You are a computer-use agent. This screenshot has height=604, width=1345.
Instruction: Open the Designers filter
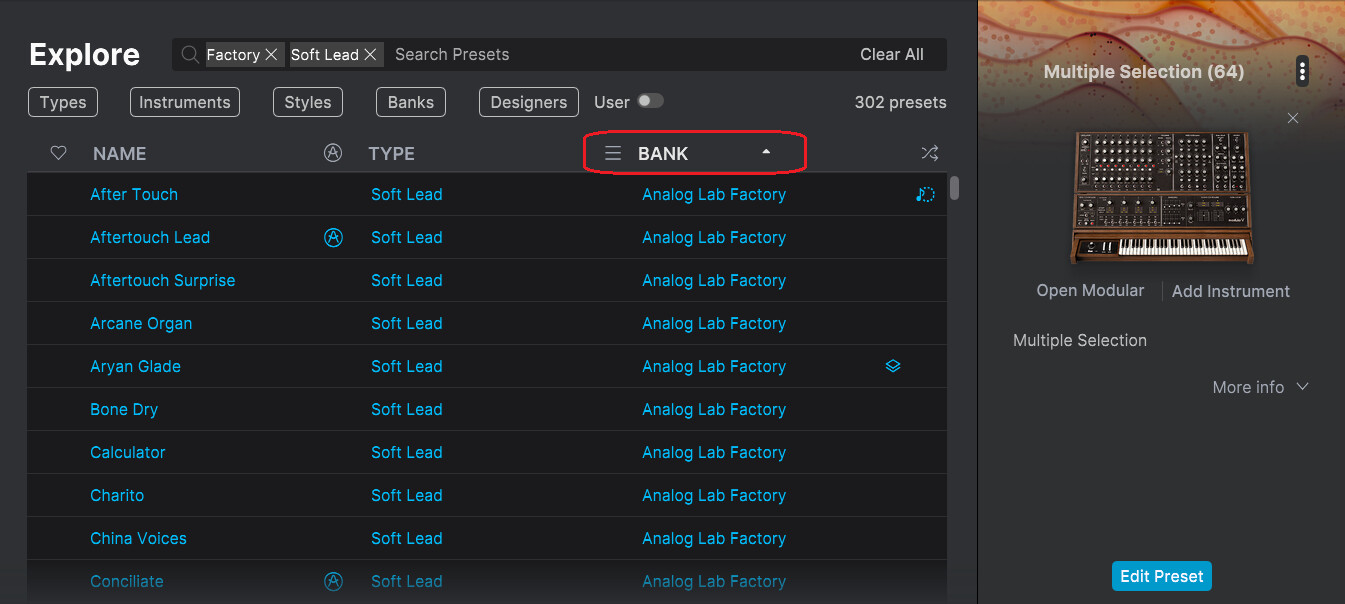point(529,102)
